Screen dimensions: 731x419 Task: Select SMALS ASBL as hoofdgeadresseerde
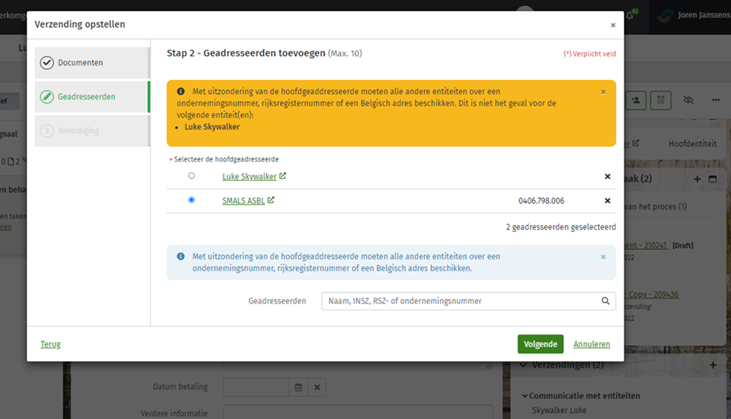[x=191, y=200]
